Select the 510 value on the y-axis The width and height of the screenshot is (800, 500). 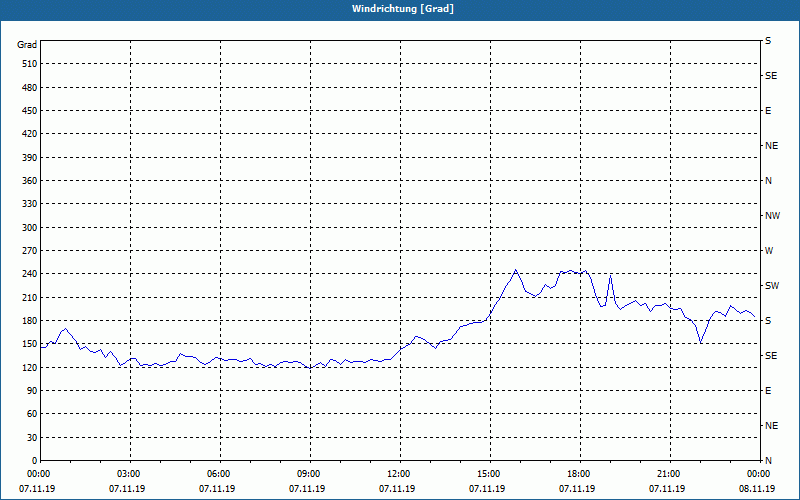[30, 64]
